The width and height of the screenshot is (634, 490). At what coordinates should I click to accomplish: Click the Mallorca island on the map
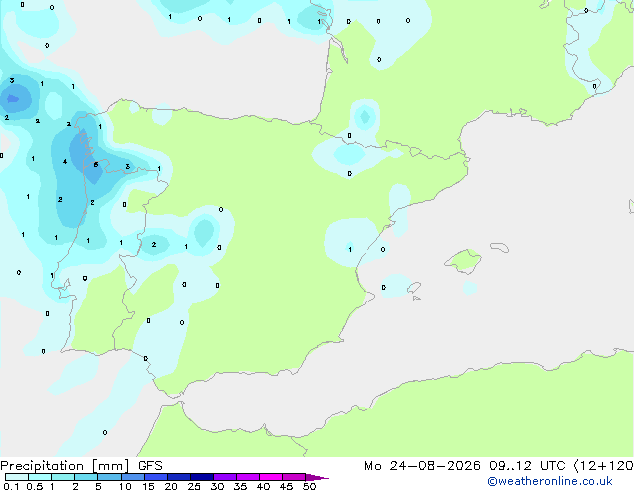coord(463,261)
